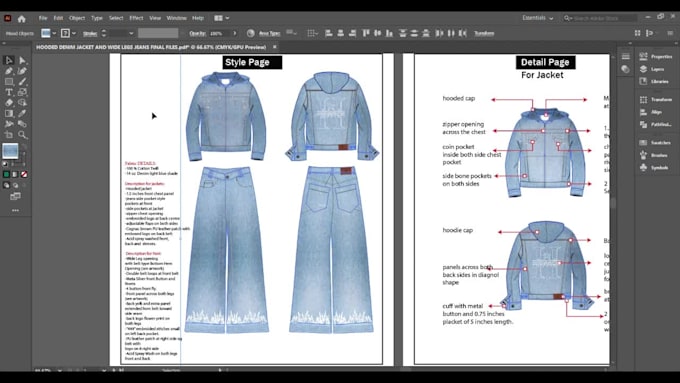Screen dimensions: 680x383
Task: Set fill type to Gradient
Action: pyautogui.click(x=15, y=174)
